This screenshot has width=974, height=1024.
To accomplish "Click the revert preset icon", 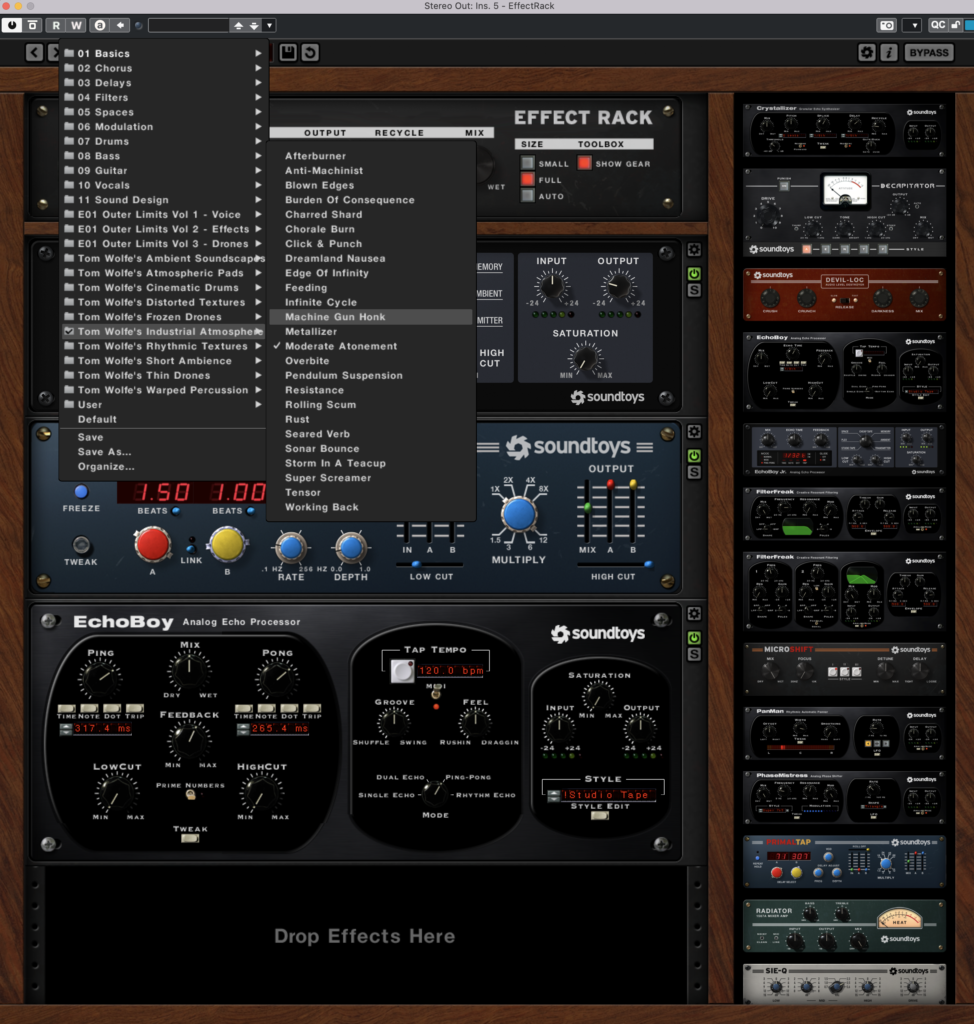I will tap(310, 52).
